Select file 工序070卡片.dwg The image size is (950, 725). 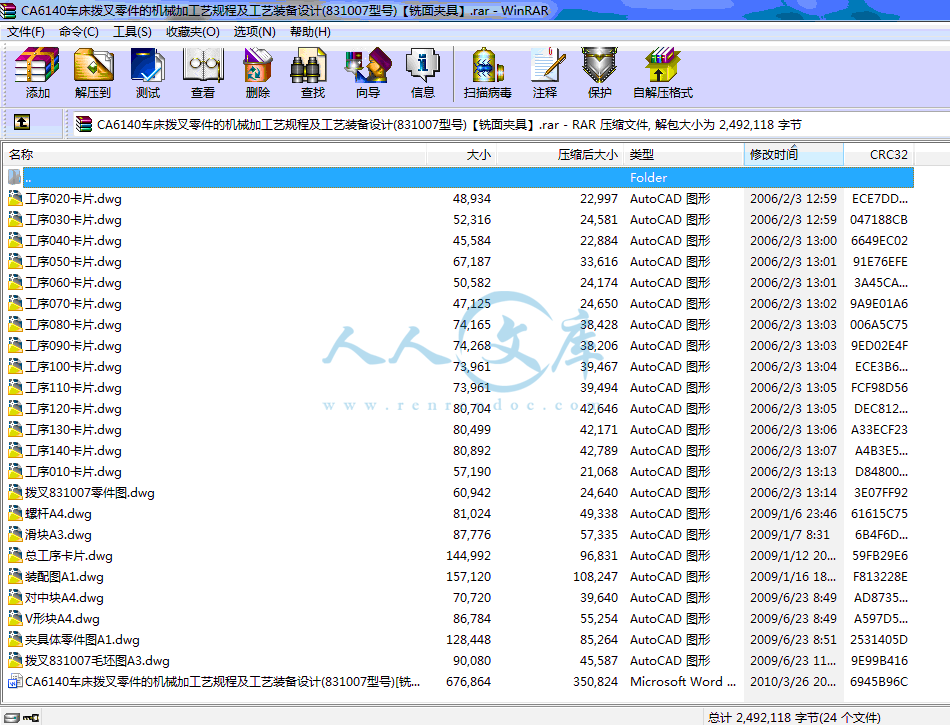[73, 303]
